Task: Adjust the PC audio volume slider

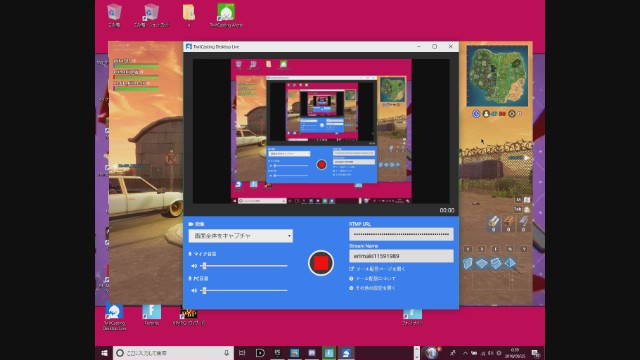Action: (x=244, y=291)
